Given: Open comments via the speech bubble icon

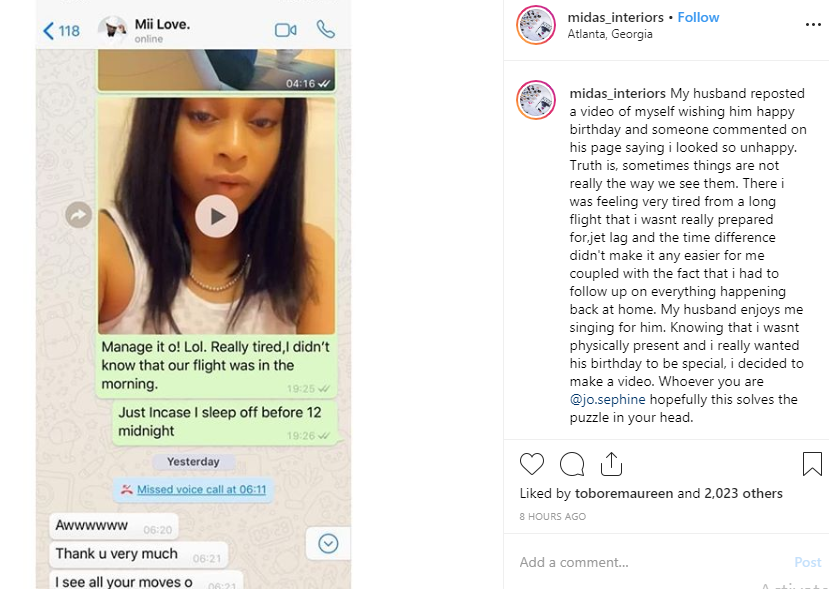Looking at the screenshot, I should (x=572, y=464).
